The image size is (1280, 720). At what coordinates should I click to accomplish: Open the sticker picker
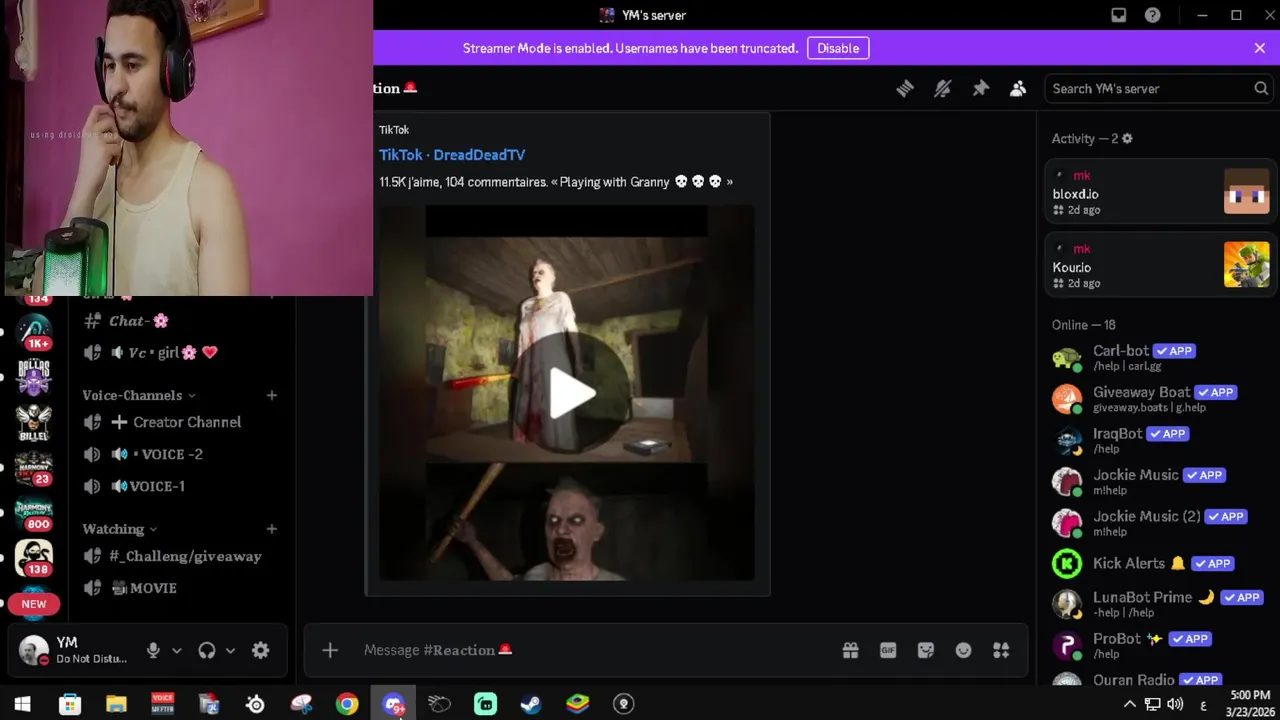click(x=926, y=650)
